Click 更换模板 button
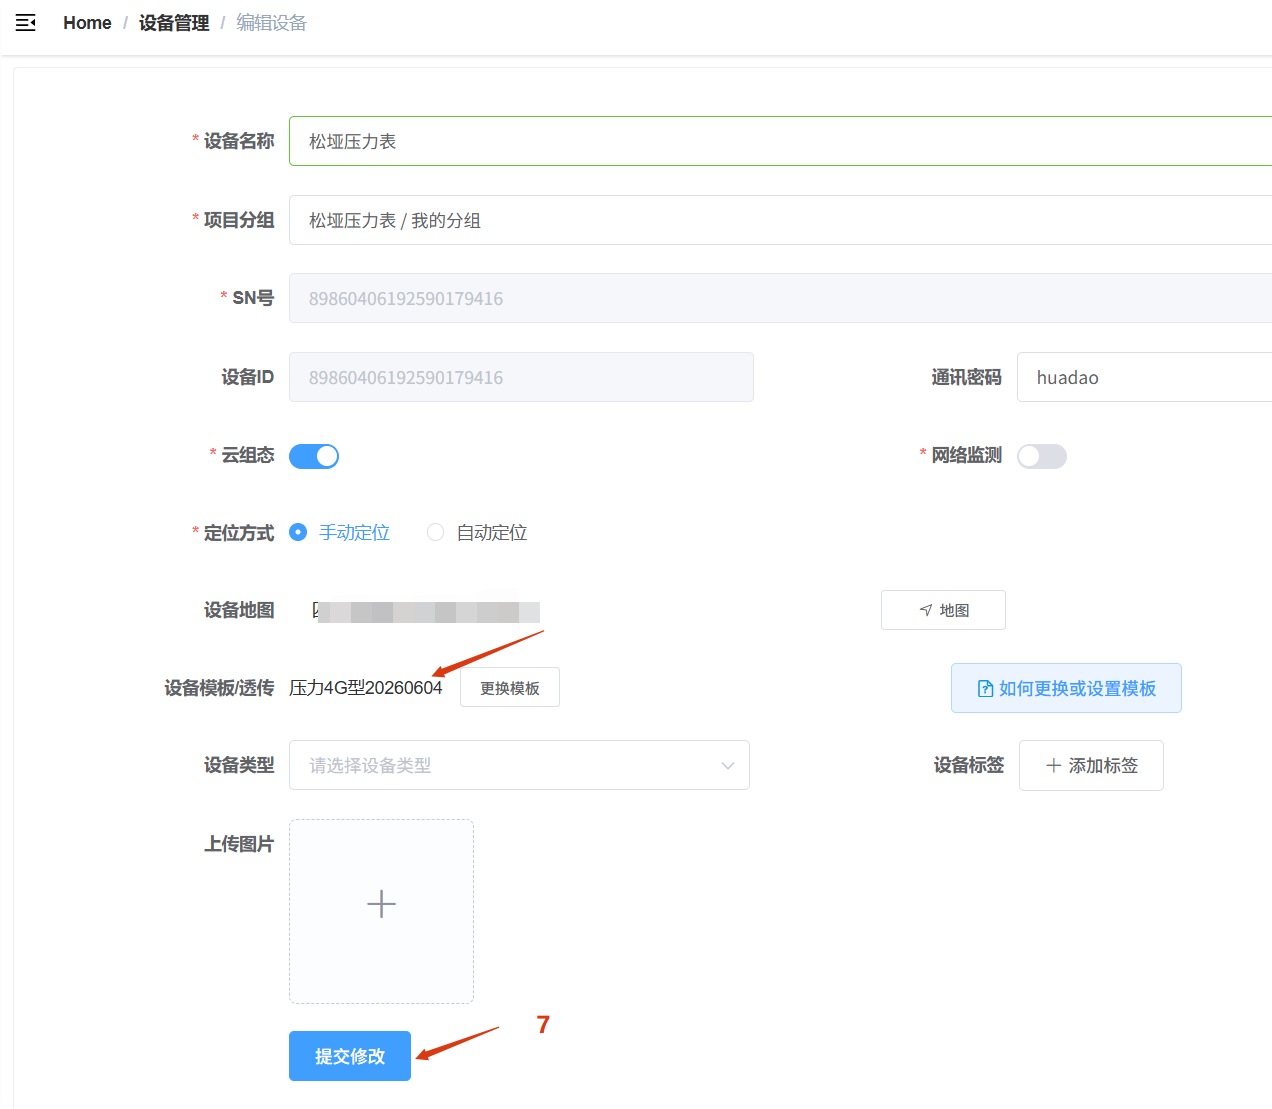The width and height of the screenshot is (1272, 1109). (510, 688)
